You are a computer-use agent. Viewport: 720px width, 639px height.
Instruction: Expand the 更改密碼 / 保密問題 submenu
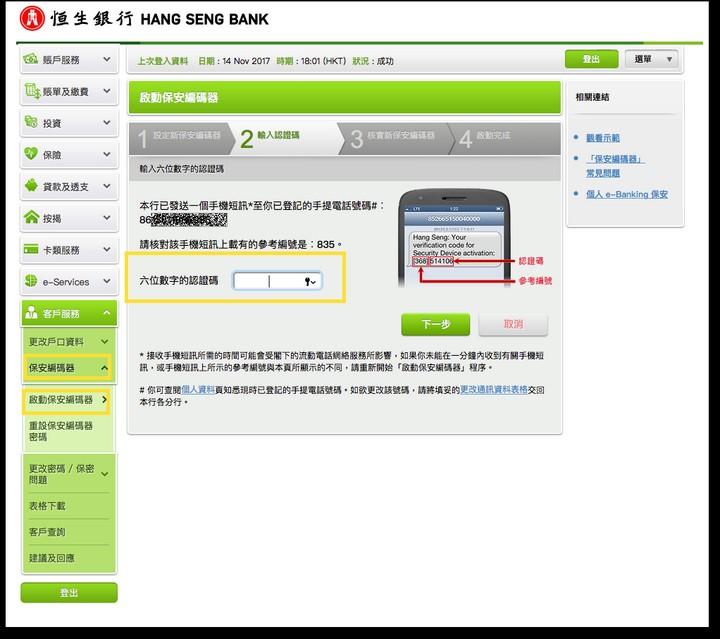click(105, 473)
